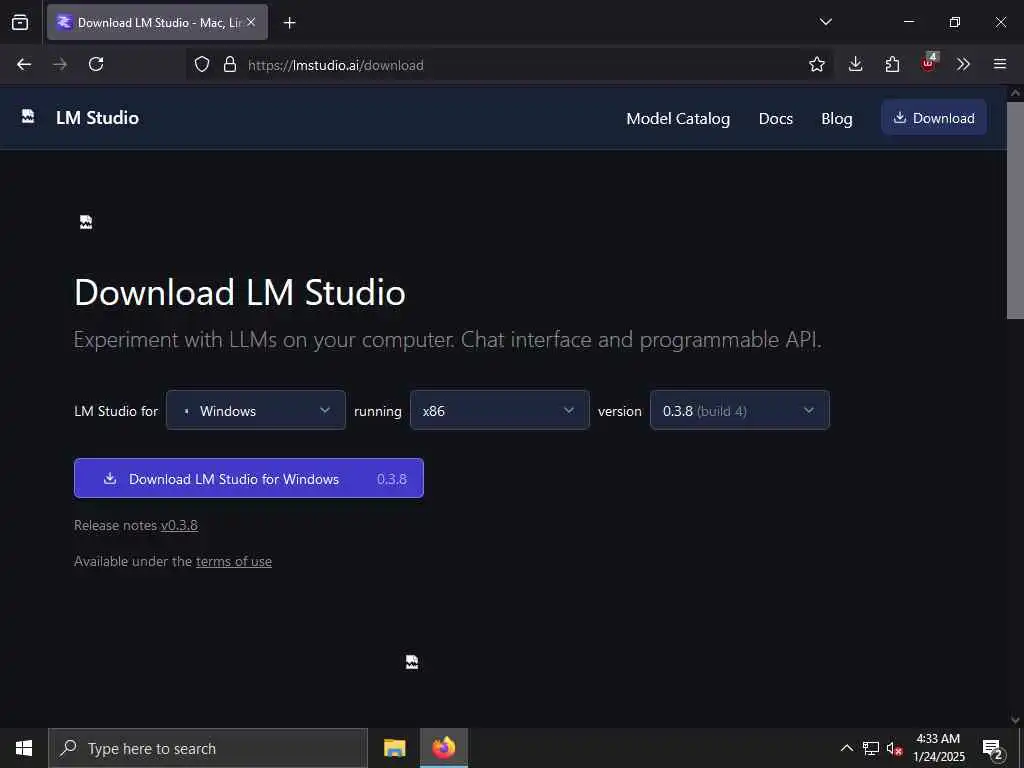Click the Firefox tab overview icon
Image resolution: width=1024 pixels, height=768 pixels.
click(20, 22)
